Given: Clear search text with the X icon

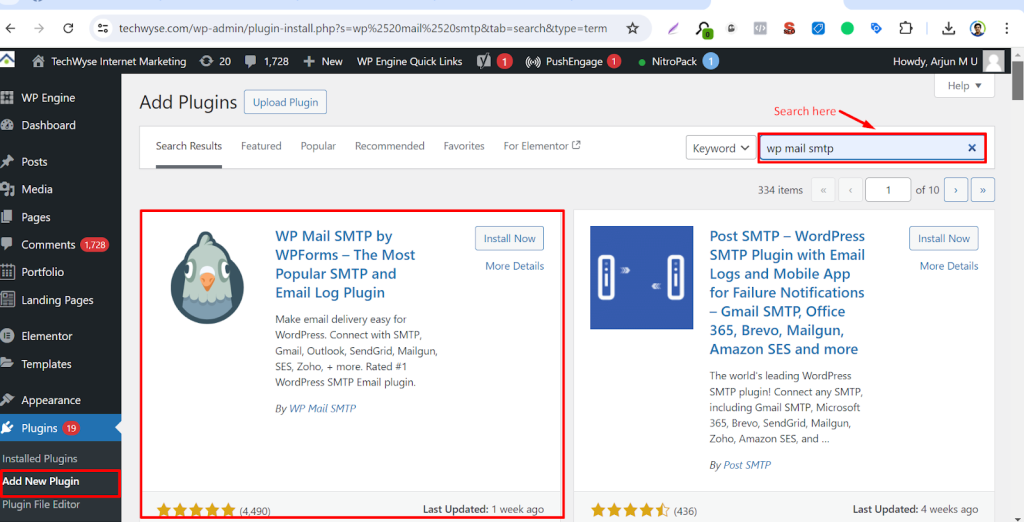Looking at the screenshot, I should 971,148.
